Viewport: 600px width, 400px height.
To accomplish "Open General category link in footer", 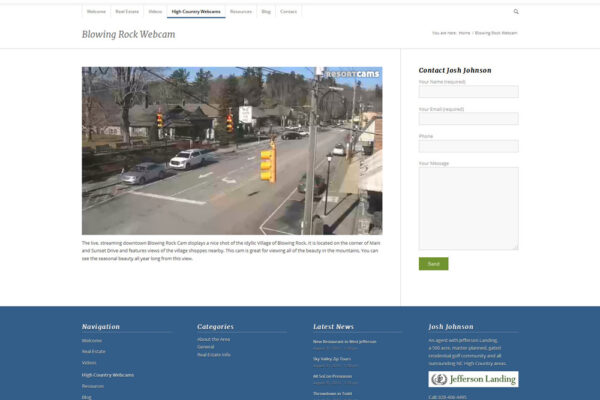I will [205, 347].
